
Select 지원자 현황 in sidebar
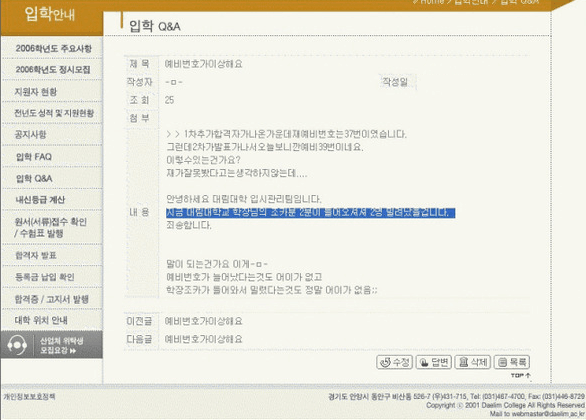(36, 92)
